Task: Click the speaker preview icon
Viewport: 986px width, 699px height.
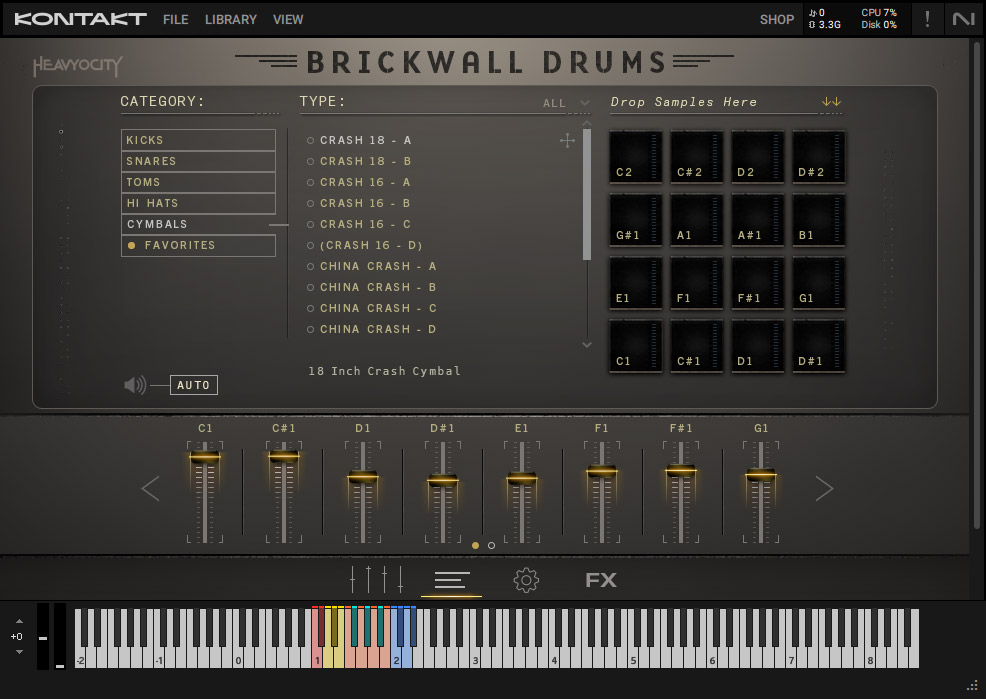Action: (135, 385)
